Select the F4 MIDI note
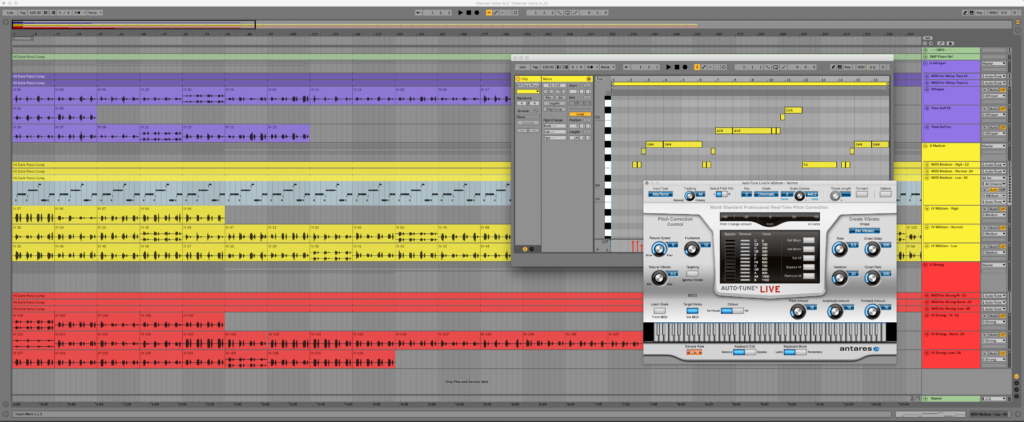Image resolution: width=1024 pixels, height=422 pixels. [x=820, y=165]
